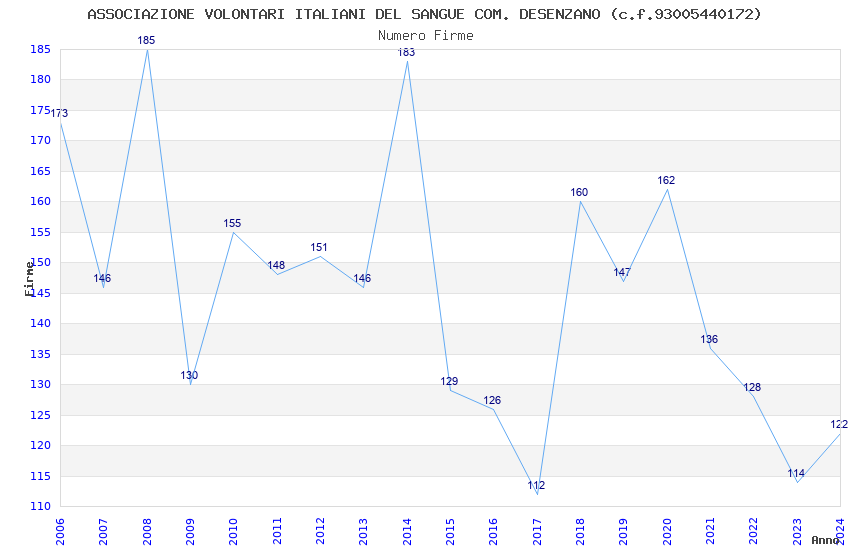The height and width of the screenshot is (550, 850).
Task: Click the data label 160 for 2018
Action: pos(579,192)
